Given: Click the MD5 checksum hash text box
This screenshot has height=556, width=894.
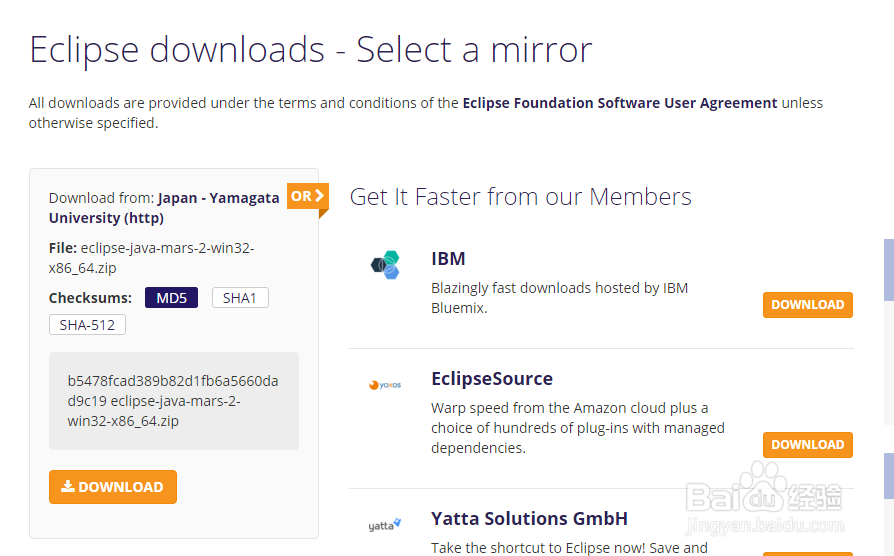Looking at the screenshot, I should 173,400.
